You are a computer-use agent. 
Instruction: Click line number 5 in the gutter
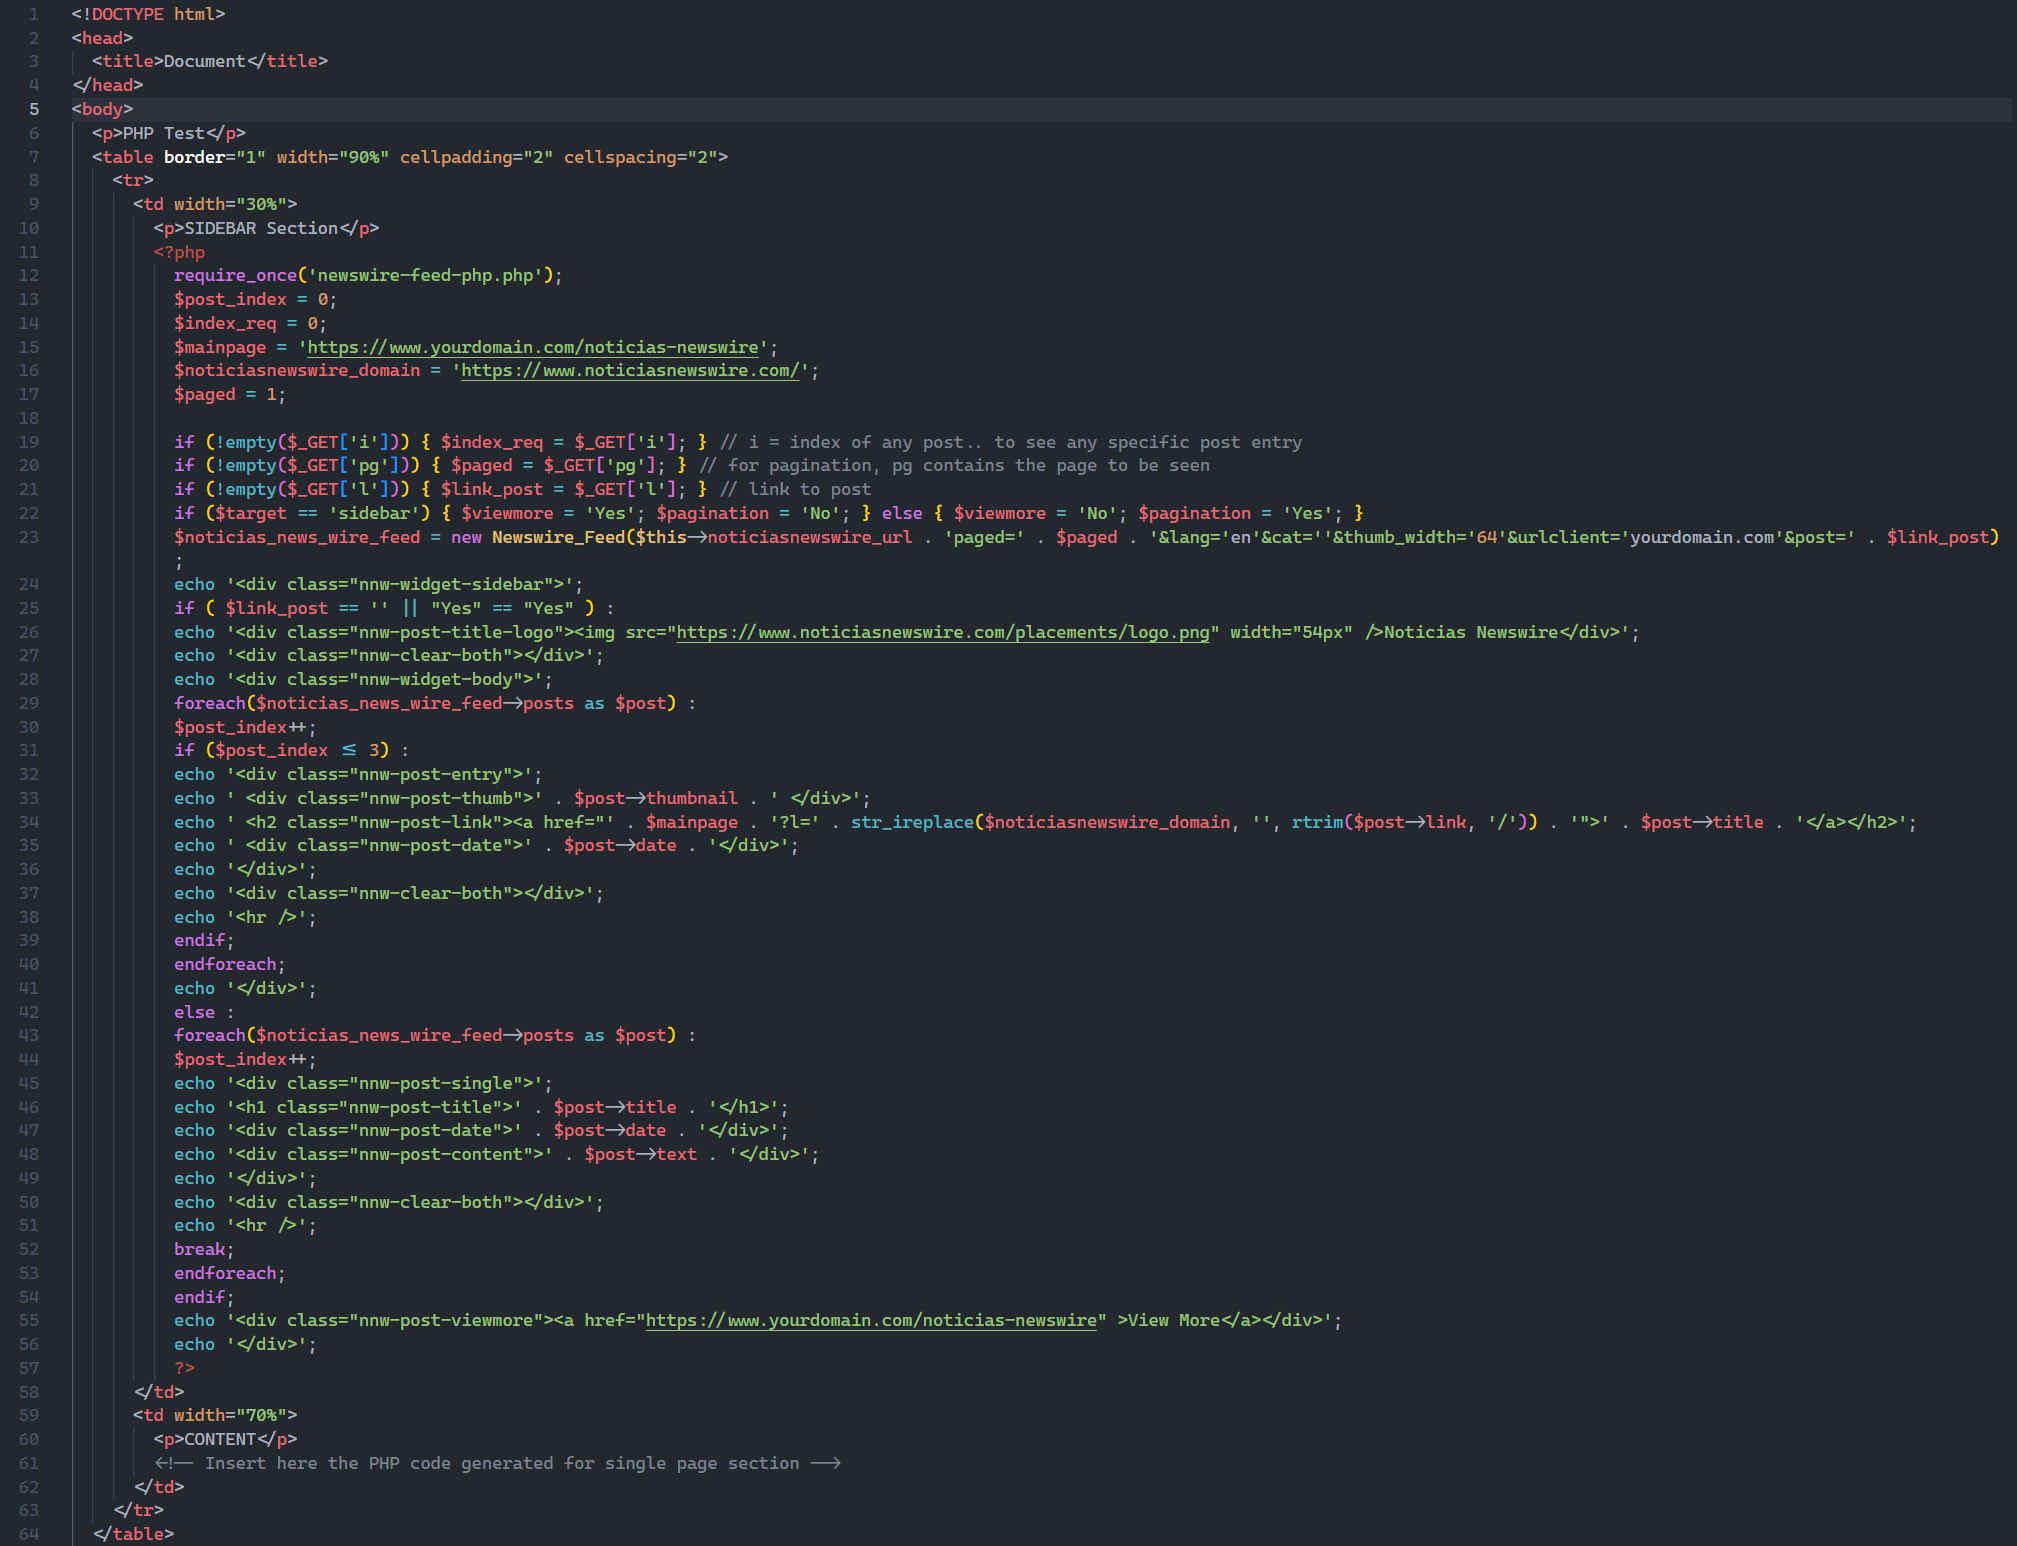34,109
